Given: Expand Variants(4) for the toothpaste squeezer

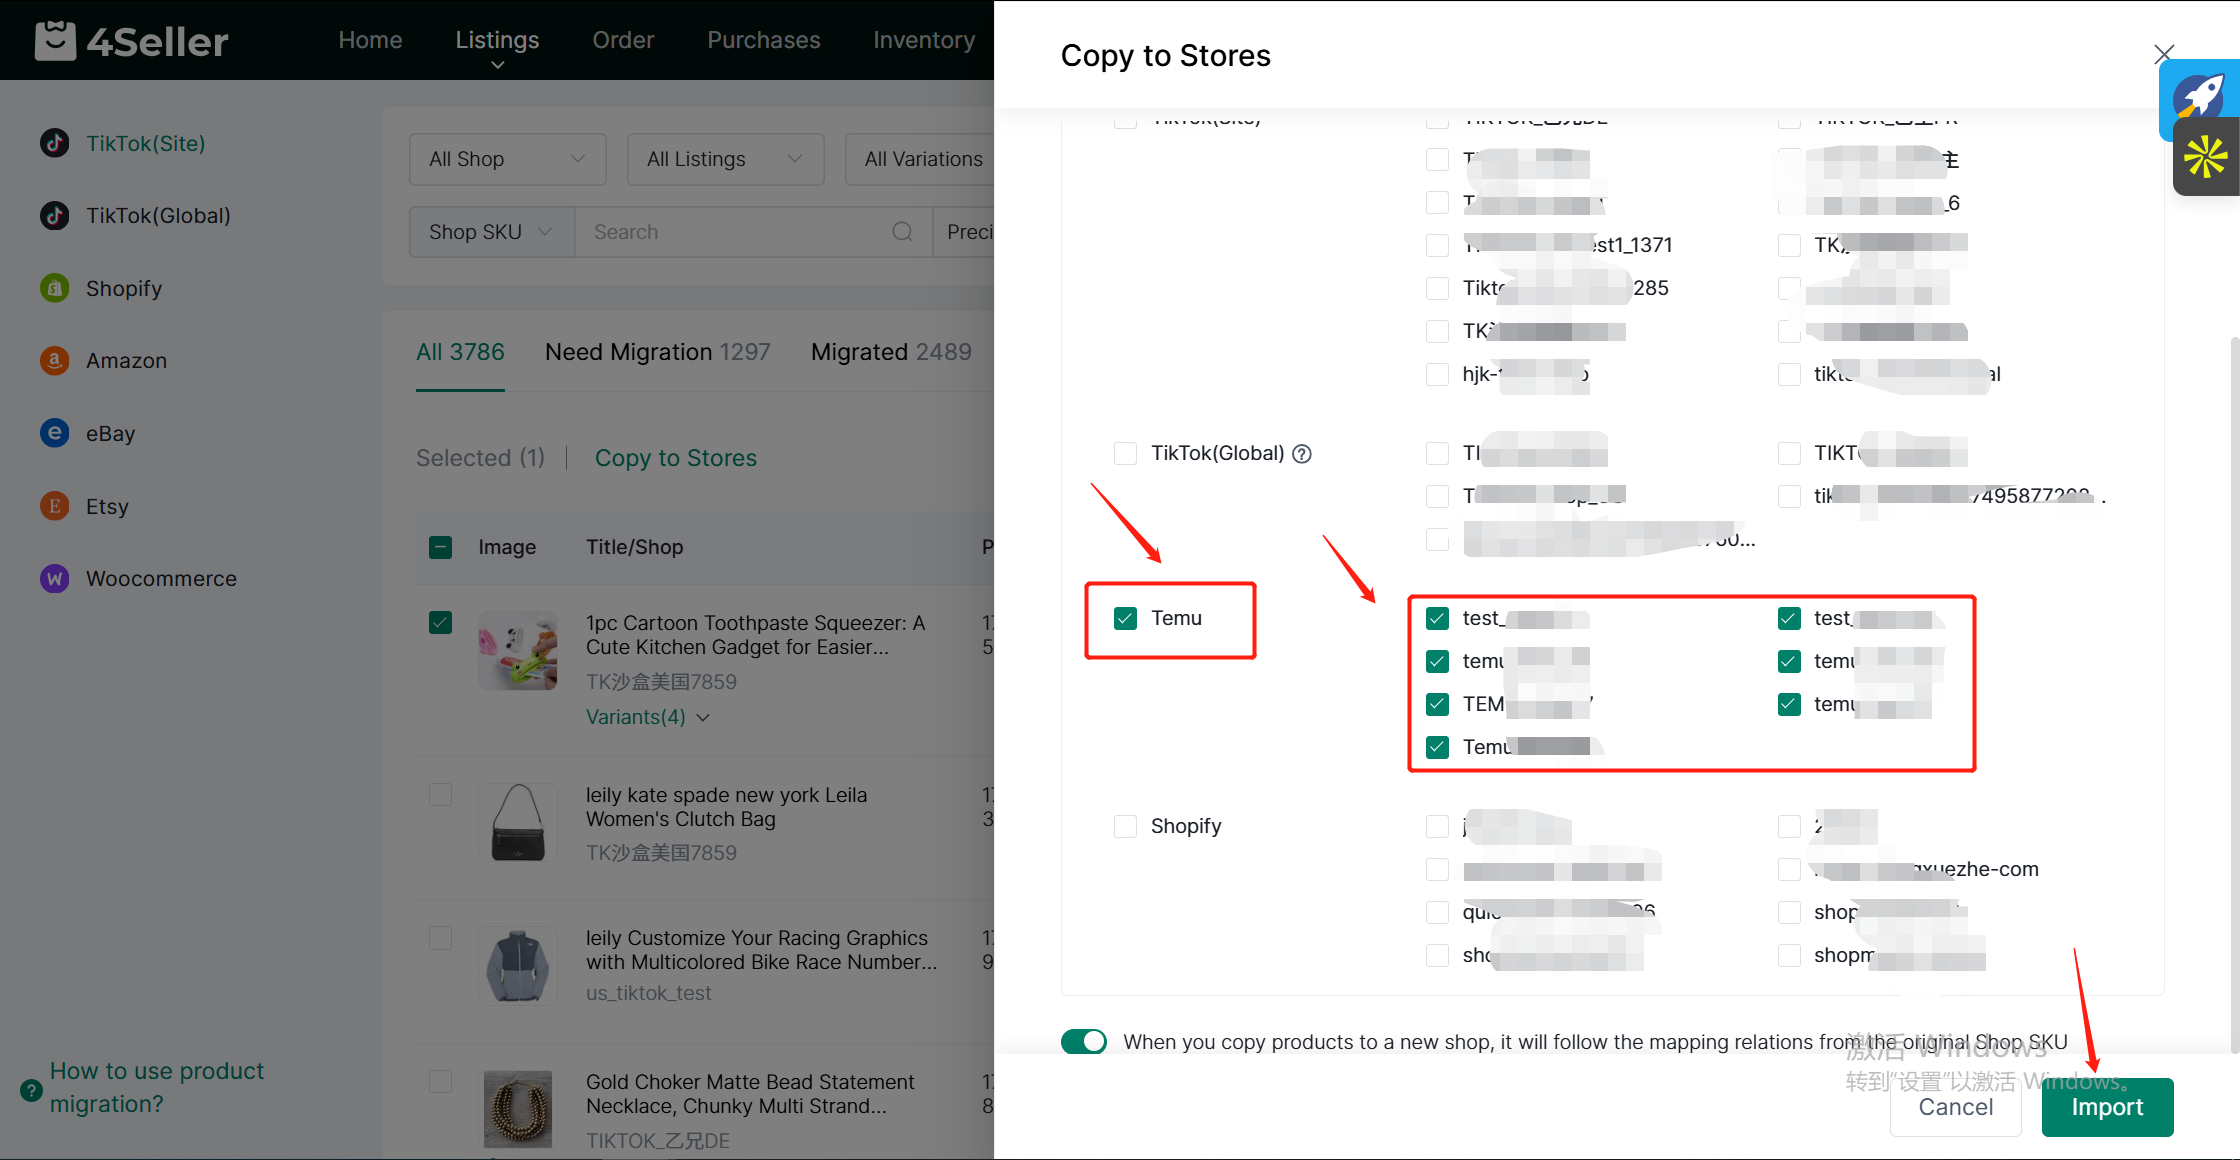Looking at the screenshot, I should (648, 717).
